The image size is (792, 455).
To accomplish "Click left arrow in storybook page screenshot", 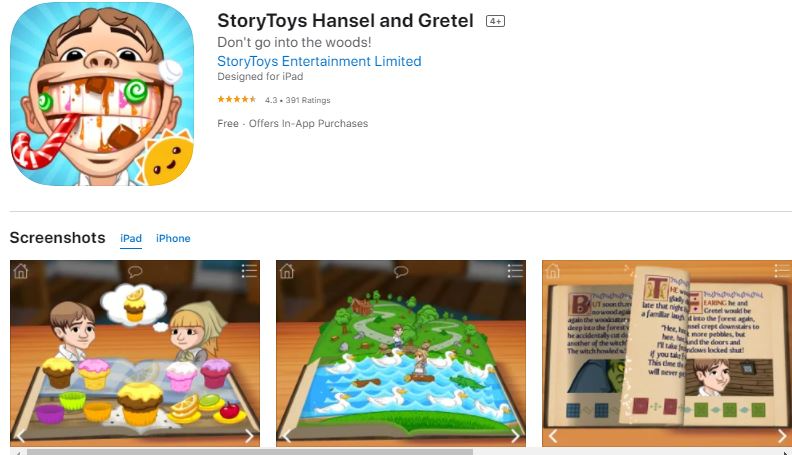I will [553, 436].
